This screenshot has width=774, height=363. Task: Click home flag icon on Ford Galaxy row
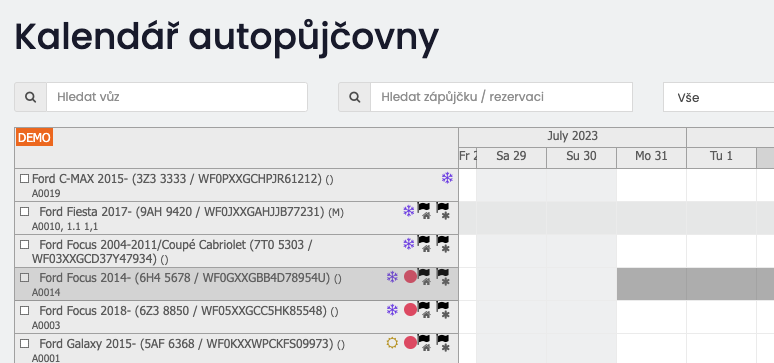[425, 343]
